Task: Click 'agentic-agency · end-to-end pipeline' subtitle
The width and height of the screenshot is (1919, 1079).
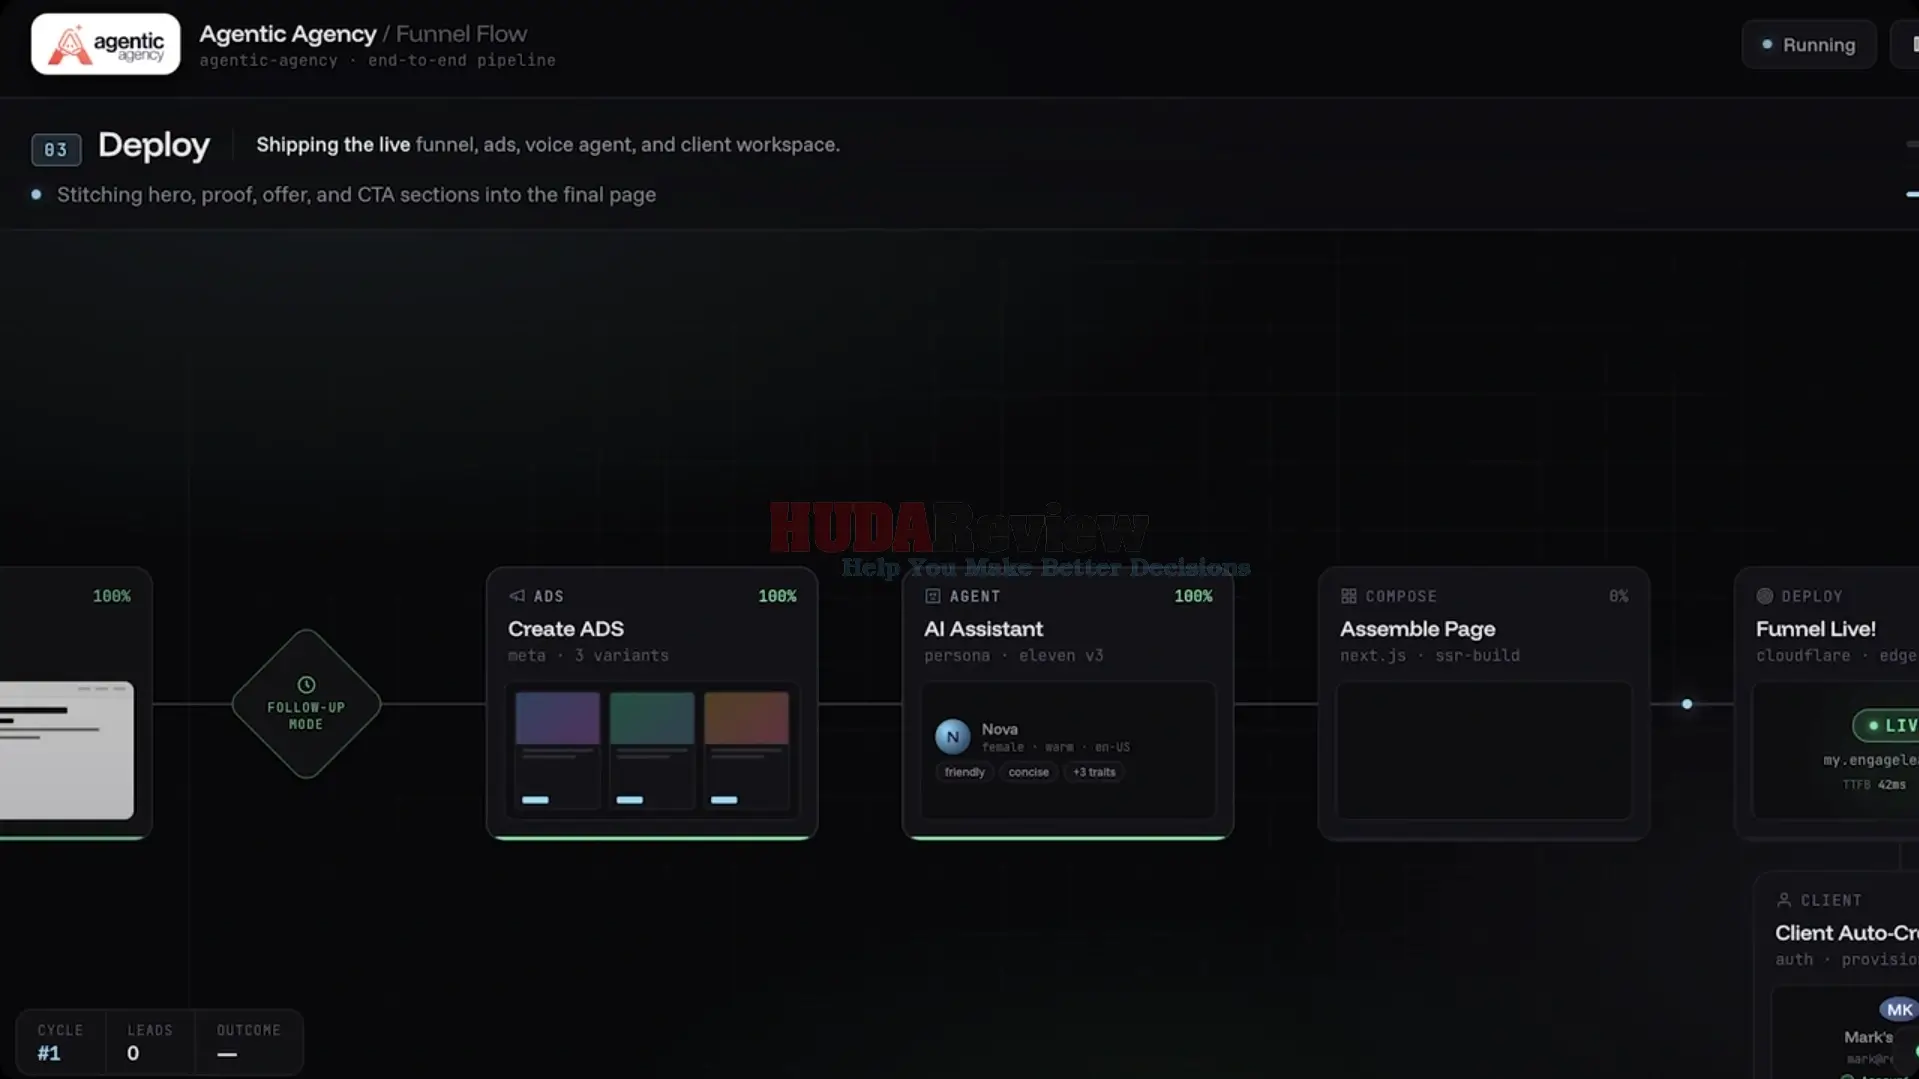Action: pyautogui.click(x=377, y=61)
